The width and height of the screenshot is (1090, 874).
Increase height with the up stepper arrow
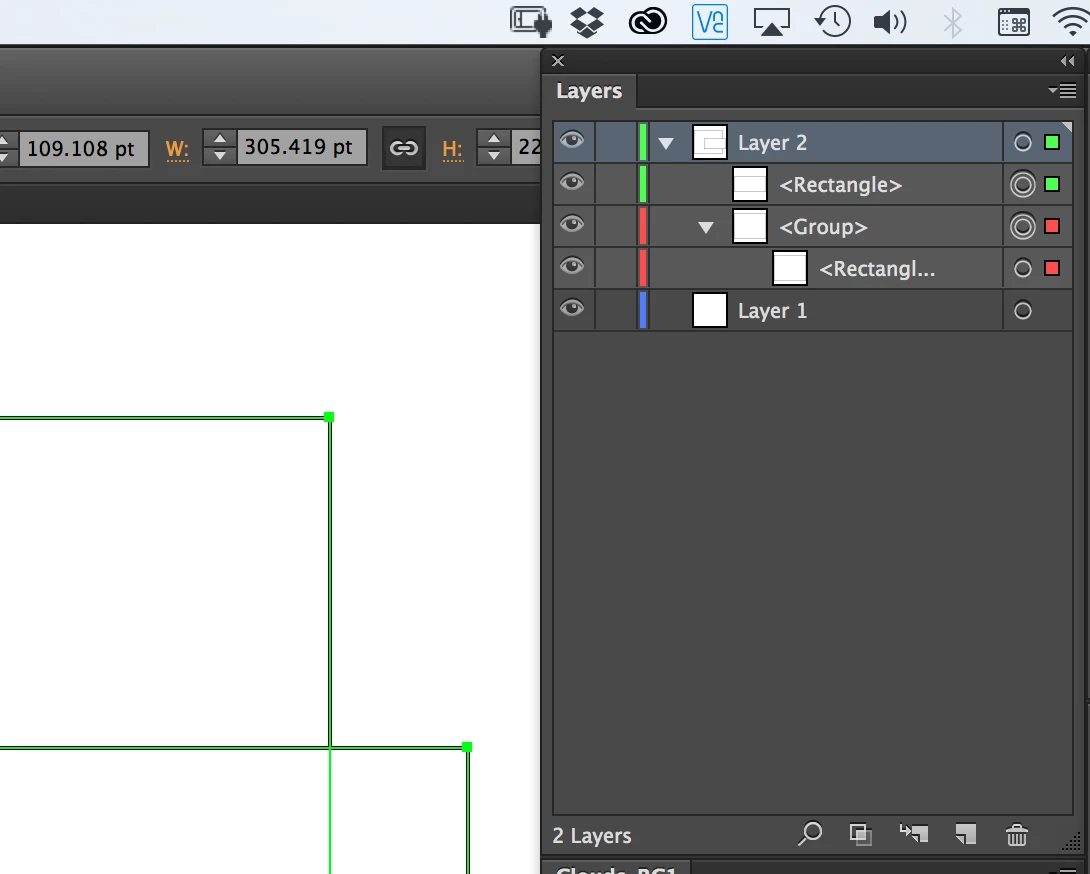(494, 139)
